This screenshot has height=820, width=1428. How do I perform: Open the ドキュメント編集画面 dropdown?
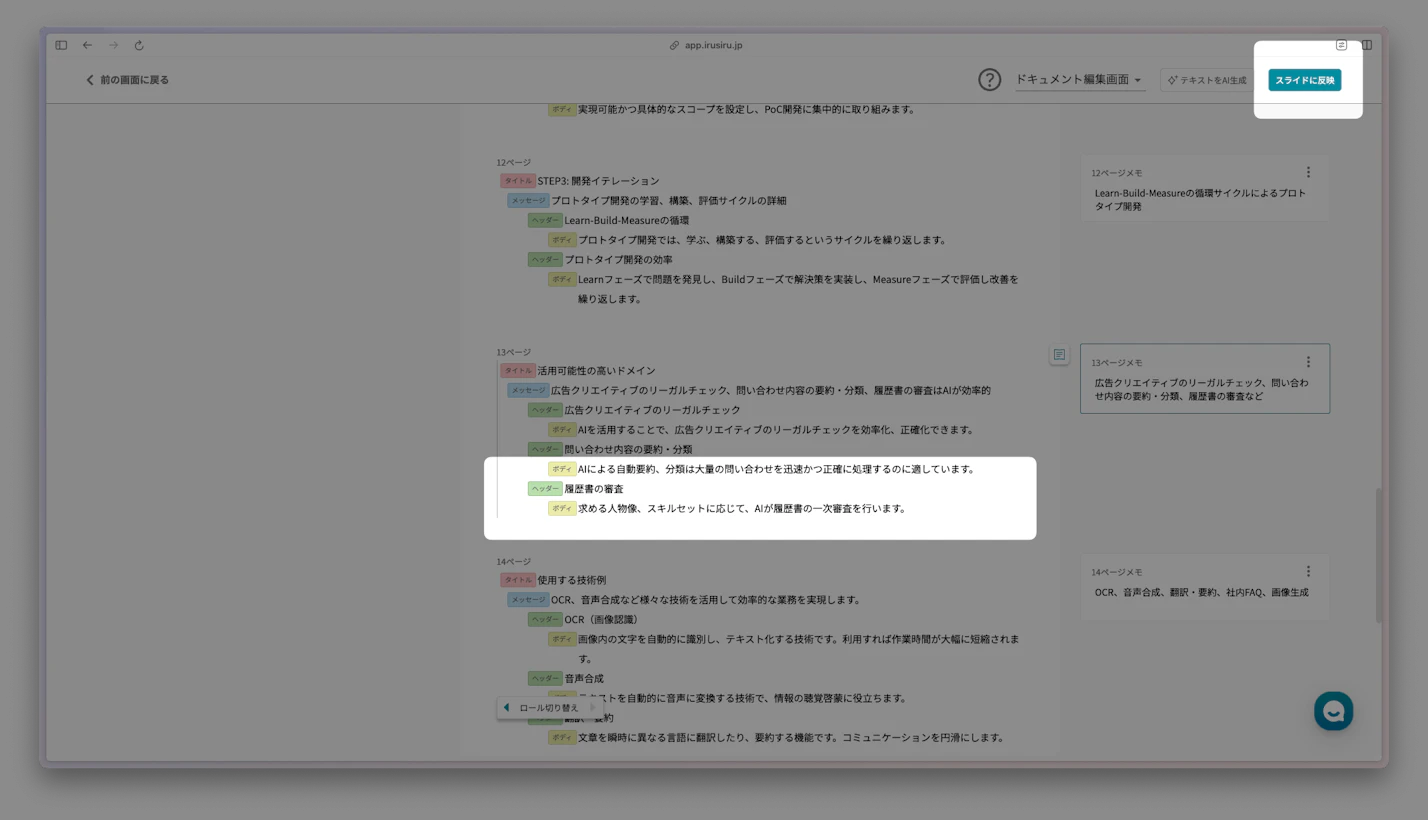(1079, 80)
